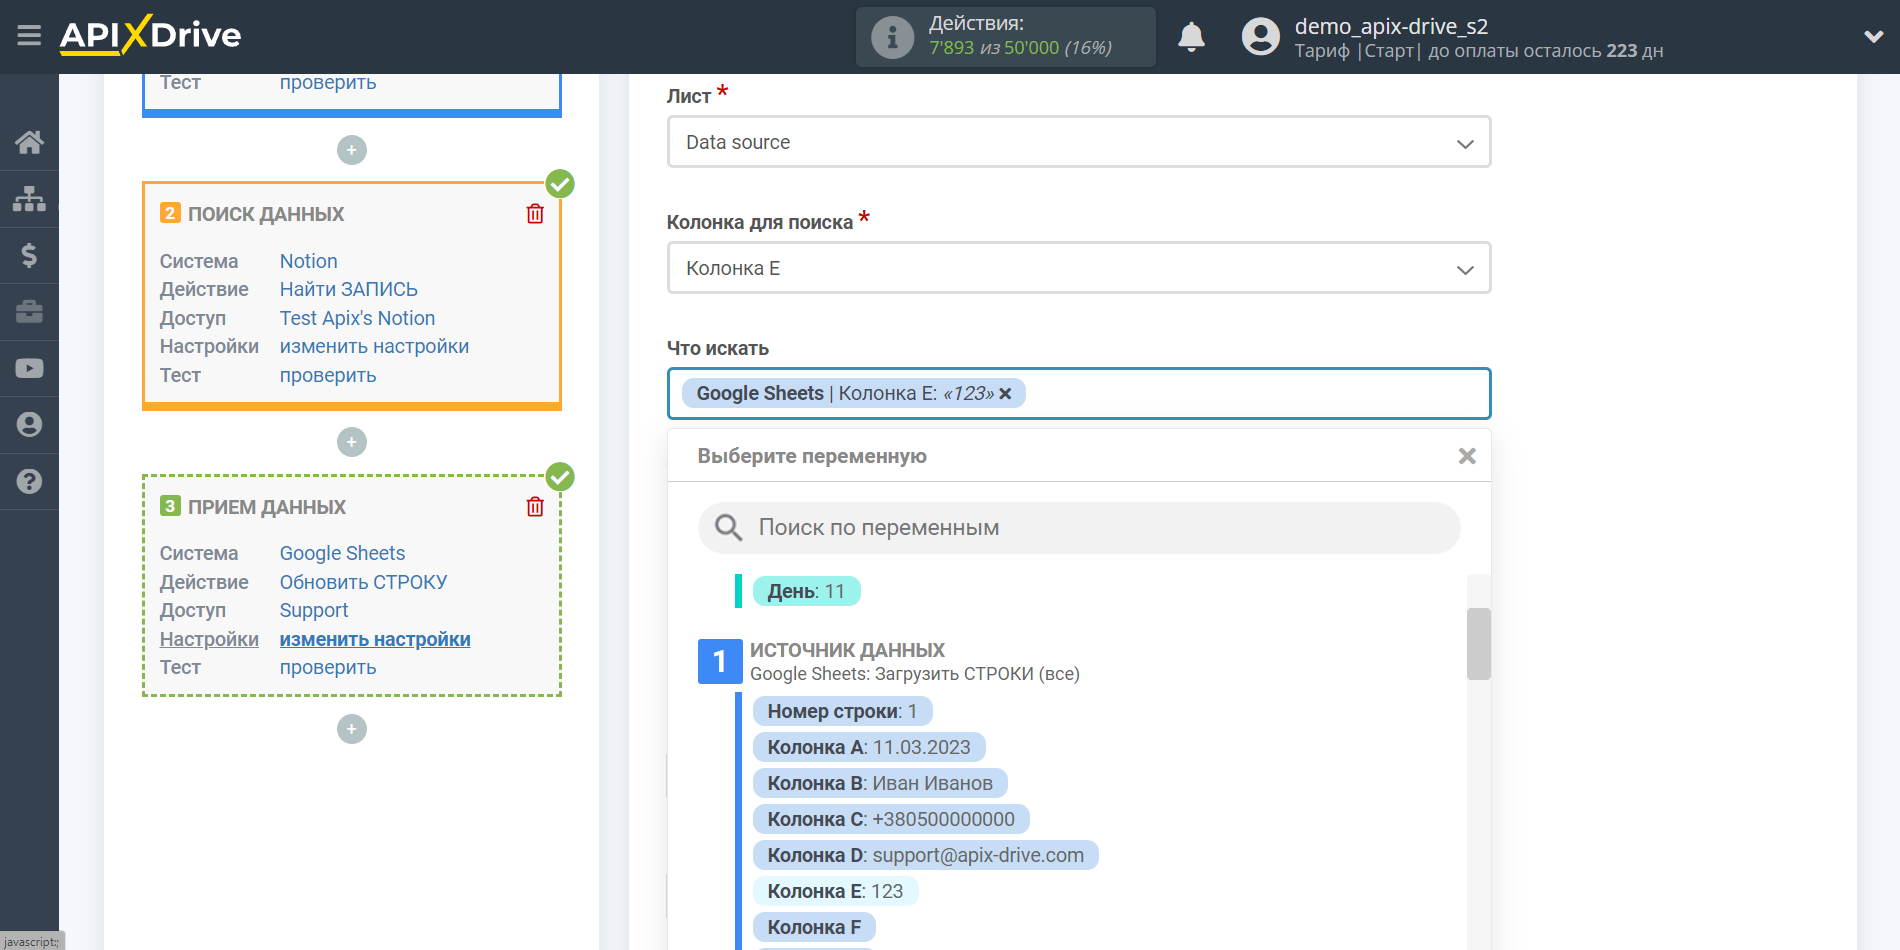
Task: Delete the ПОИСК ДАННЫХ block
Action: (535, 214)
